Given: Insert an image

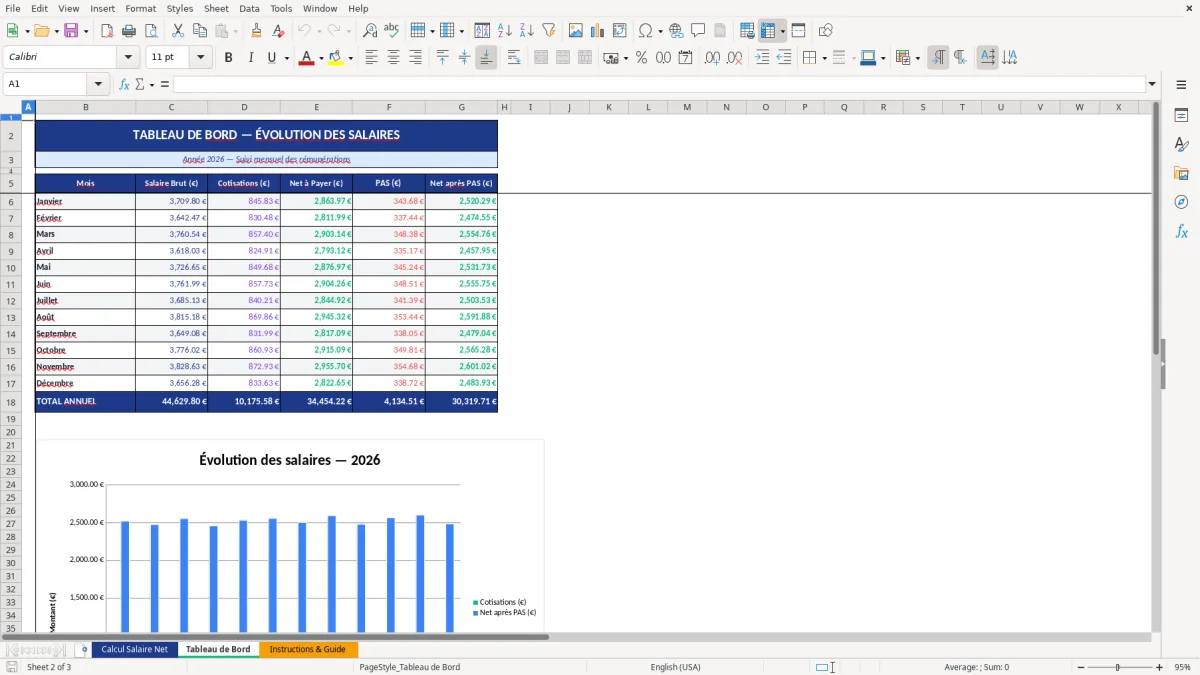Looking at the screenshot, I should (576, 31).
